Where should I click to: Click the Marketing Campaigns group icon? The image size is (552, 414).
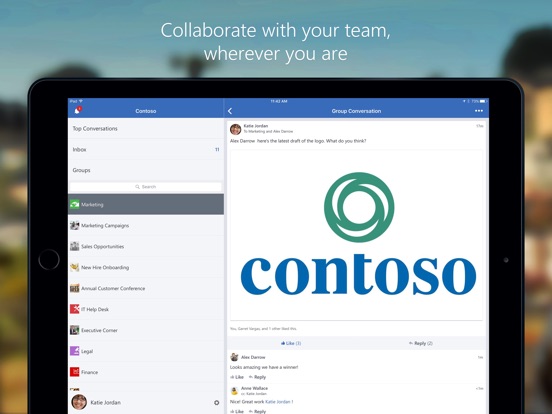tap(75, 225)
